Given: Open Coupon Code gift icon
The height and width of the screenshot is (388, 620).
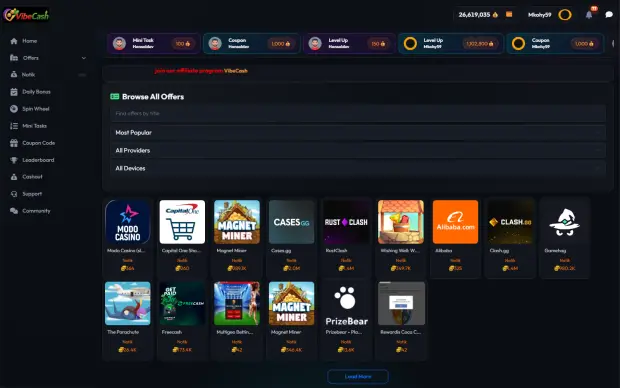Looking at the screenshot, I should [14, 143].
